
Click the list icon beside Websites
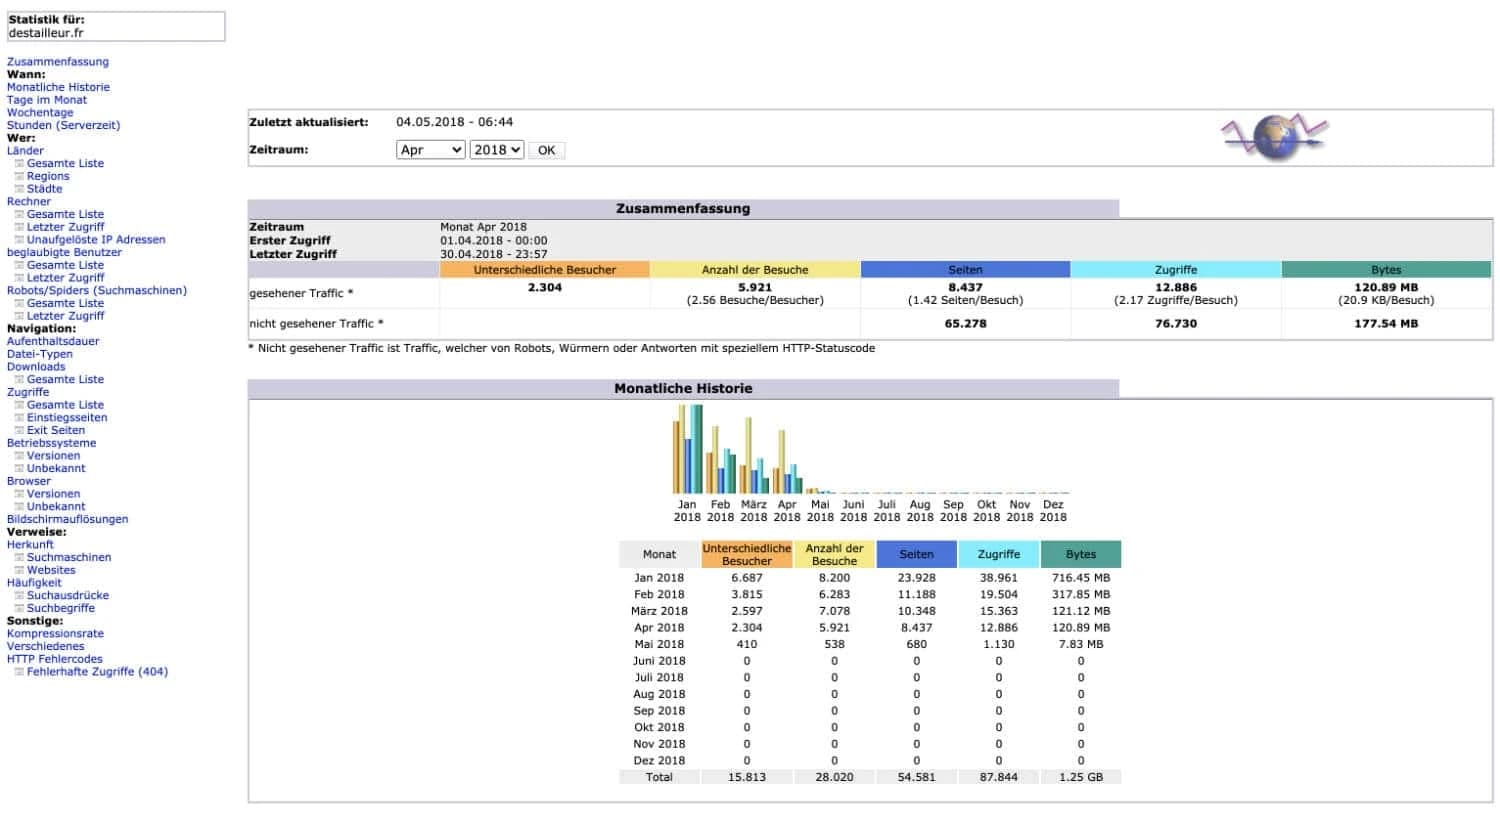19,569
